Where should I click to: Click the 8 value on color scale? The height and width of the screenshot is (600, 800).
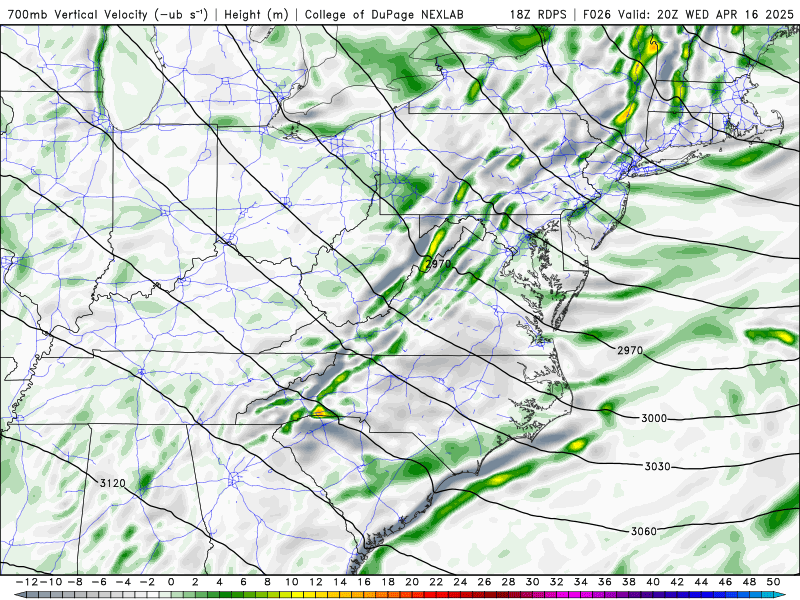click(x=267, y=582)
